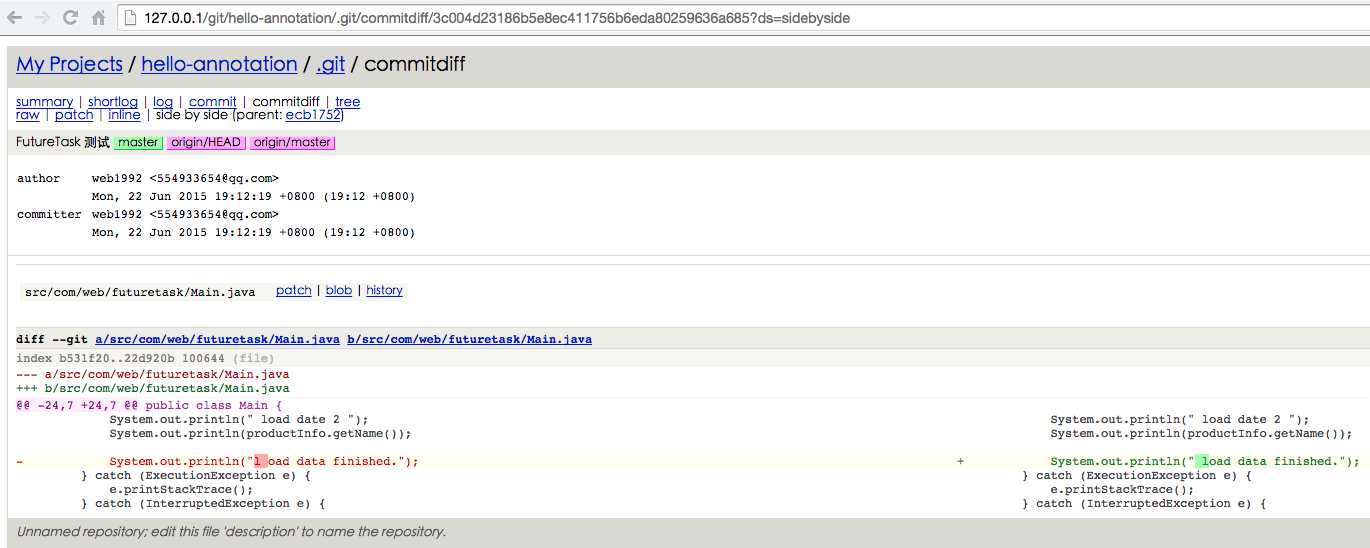Click the removed red println line

click(264, 461)
